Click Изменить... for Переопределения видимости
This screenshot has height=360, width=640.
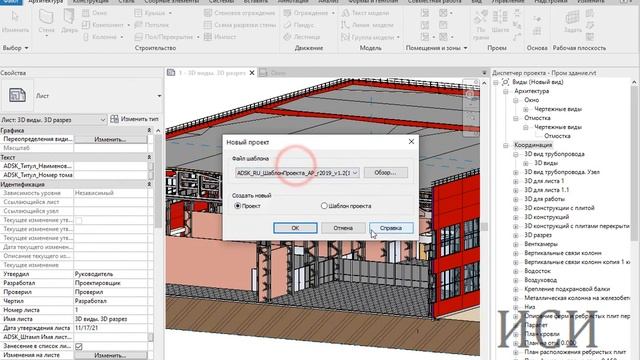click(110, 139)
